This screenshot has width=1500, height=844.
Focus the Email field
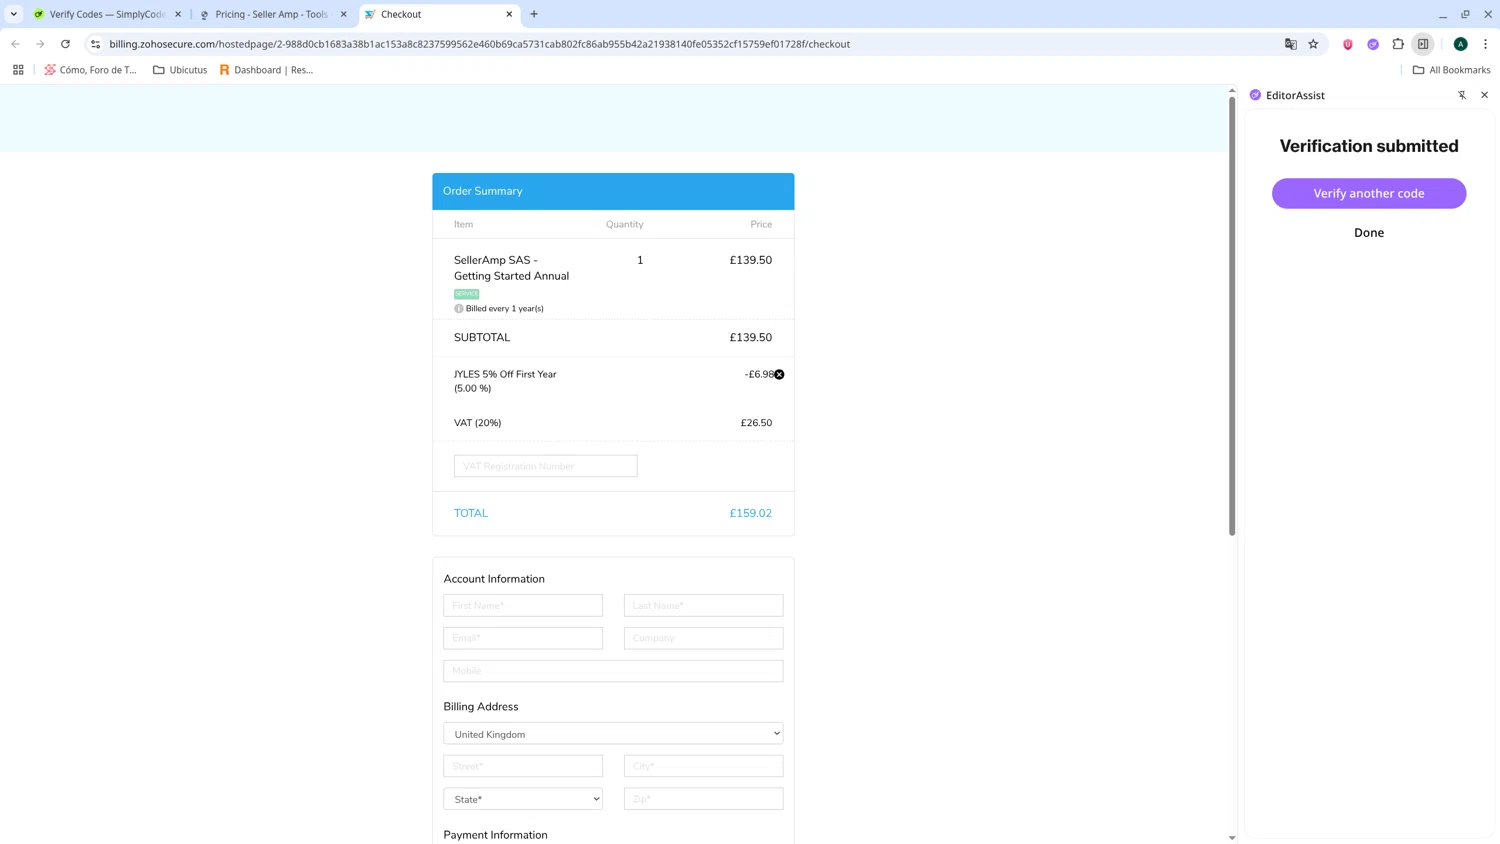(523, 638)
